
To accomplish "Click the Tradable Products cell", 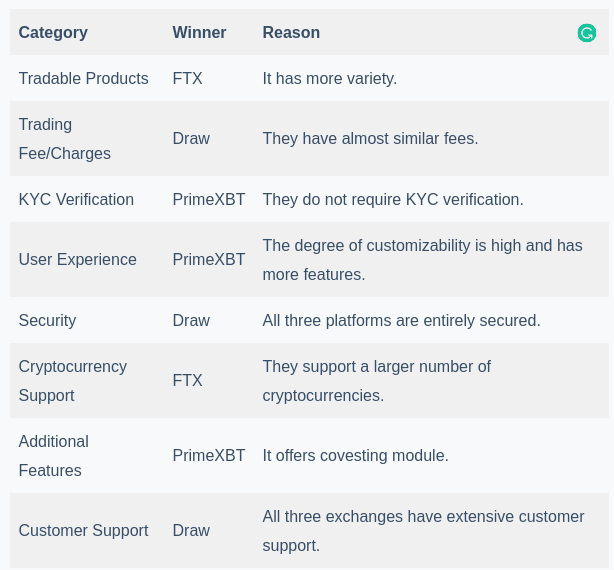I will pos(83,78).
